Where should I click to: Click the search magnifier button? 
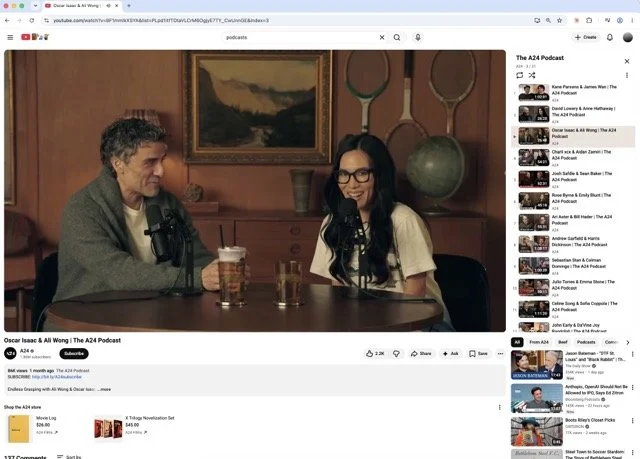[x=397, y=37]
